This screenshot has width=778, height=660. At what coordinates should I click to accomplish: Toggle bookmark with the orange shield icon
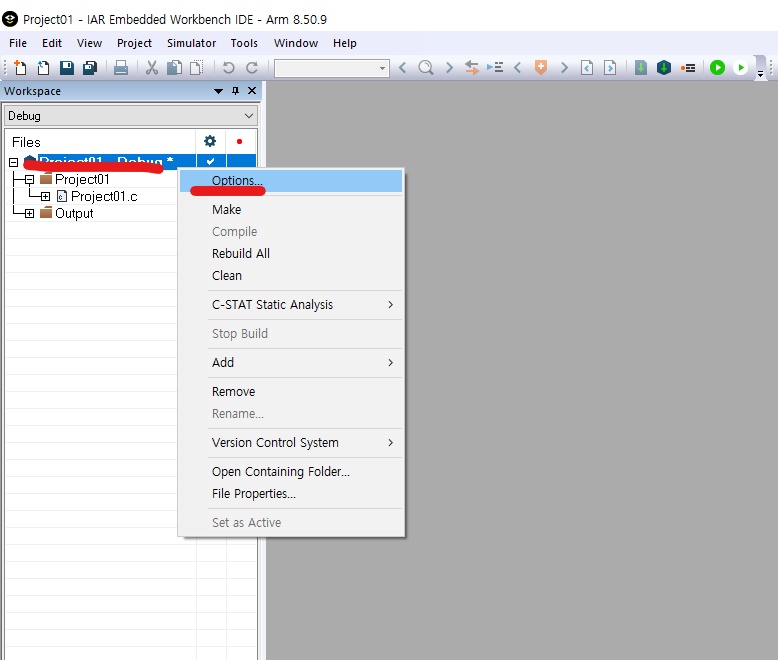pyautogui.click(x=541, y=67)
